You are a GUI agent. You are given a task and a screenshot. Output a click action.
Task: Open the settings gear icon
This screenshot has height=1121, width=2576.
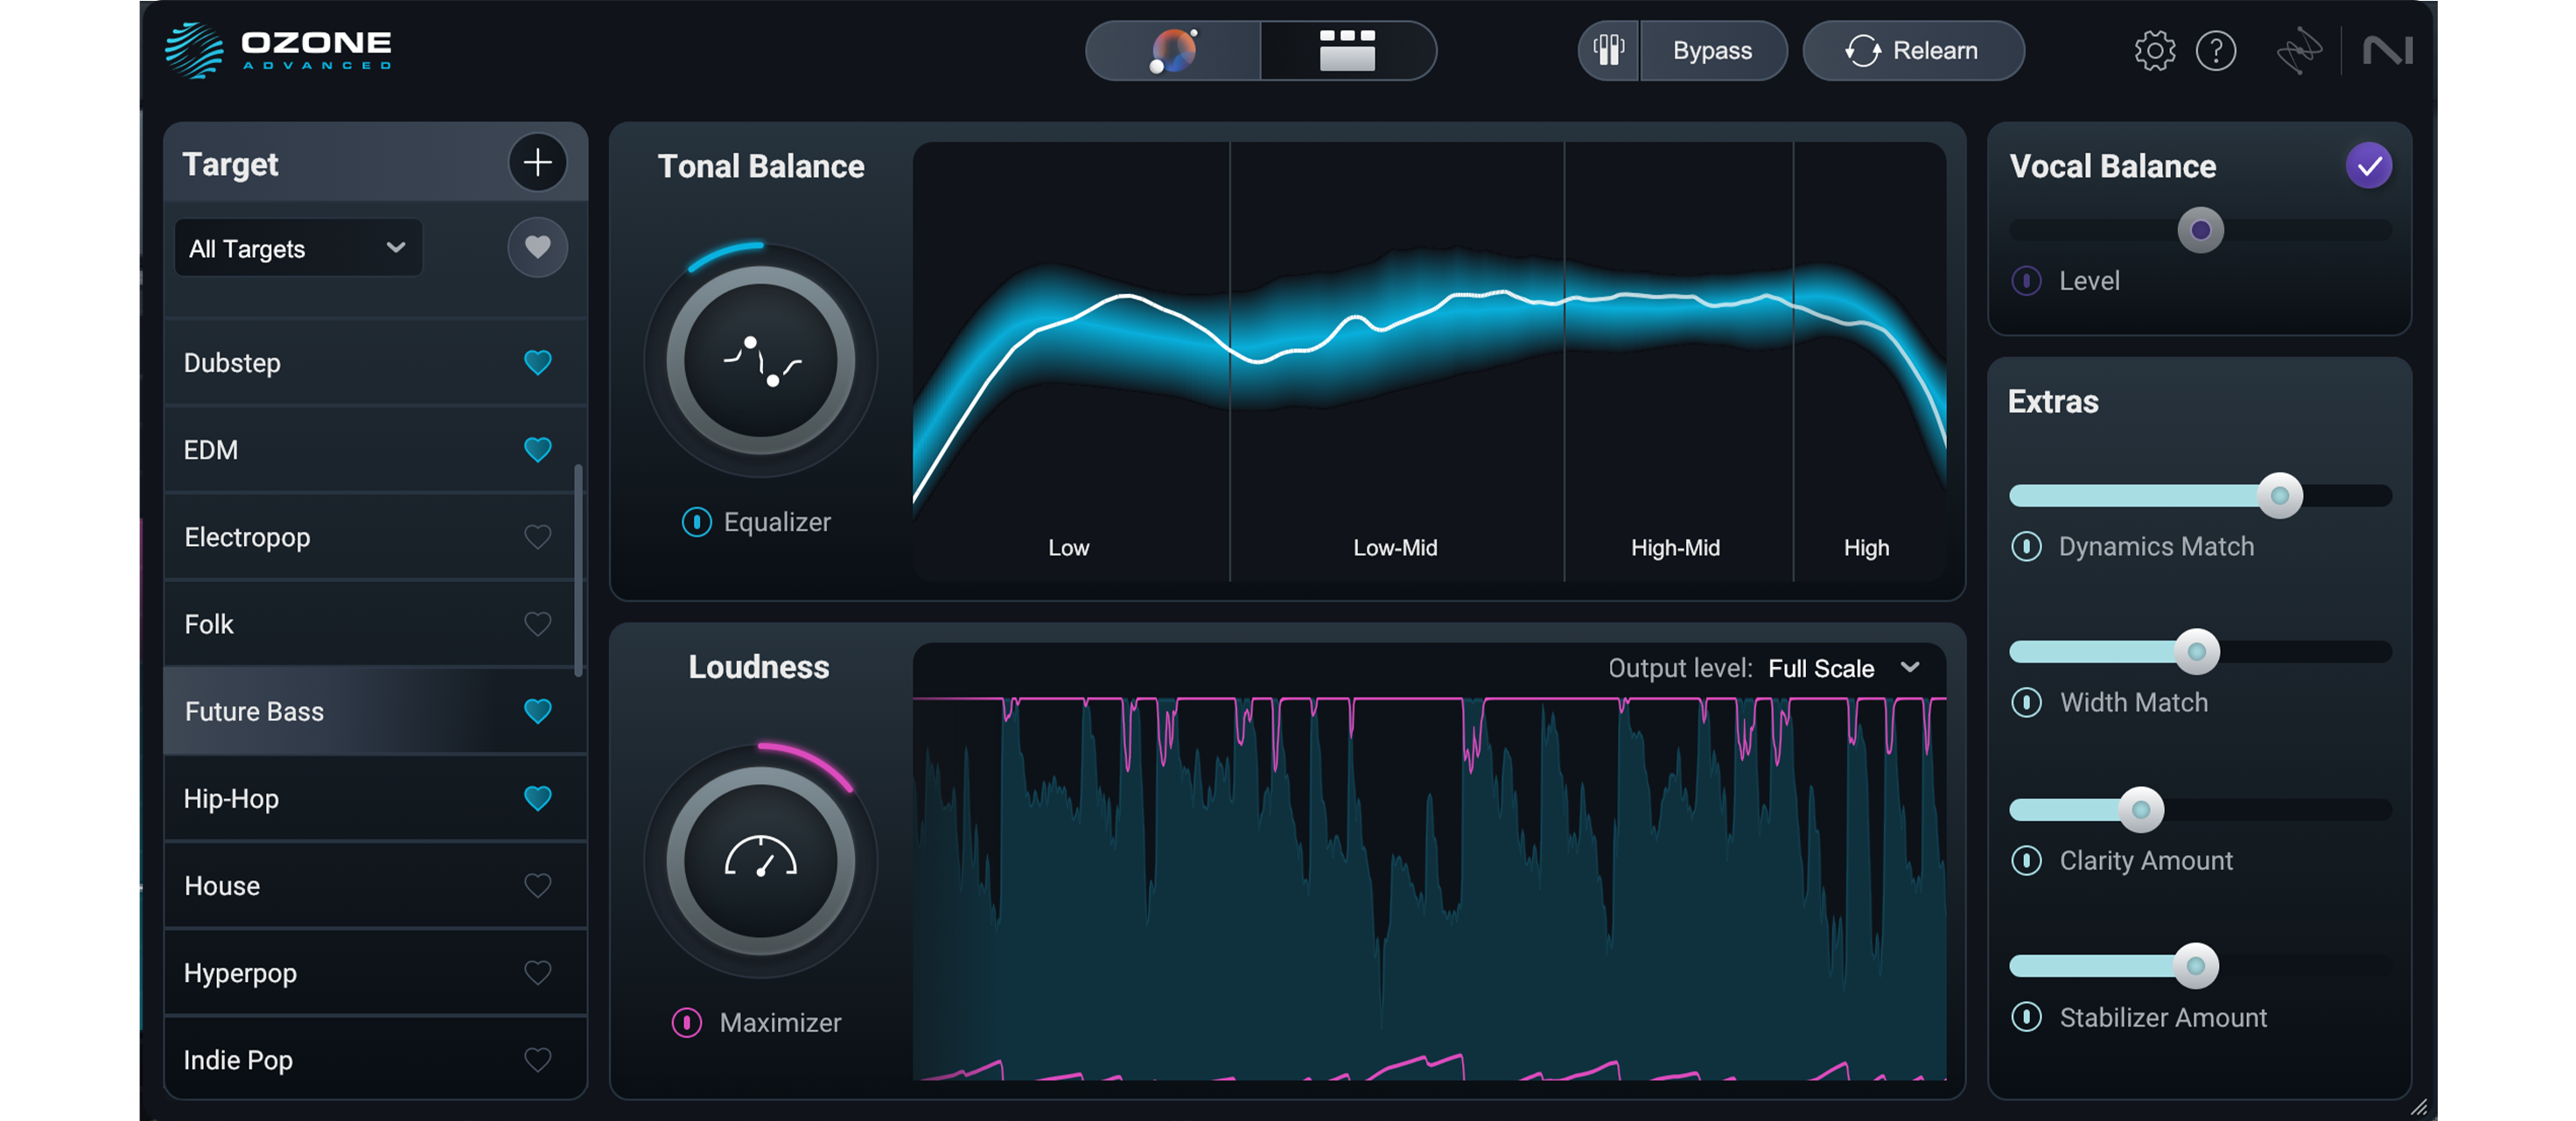pyautogui.click(x=2154, y=51)
